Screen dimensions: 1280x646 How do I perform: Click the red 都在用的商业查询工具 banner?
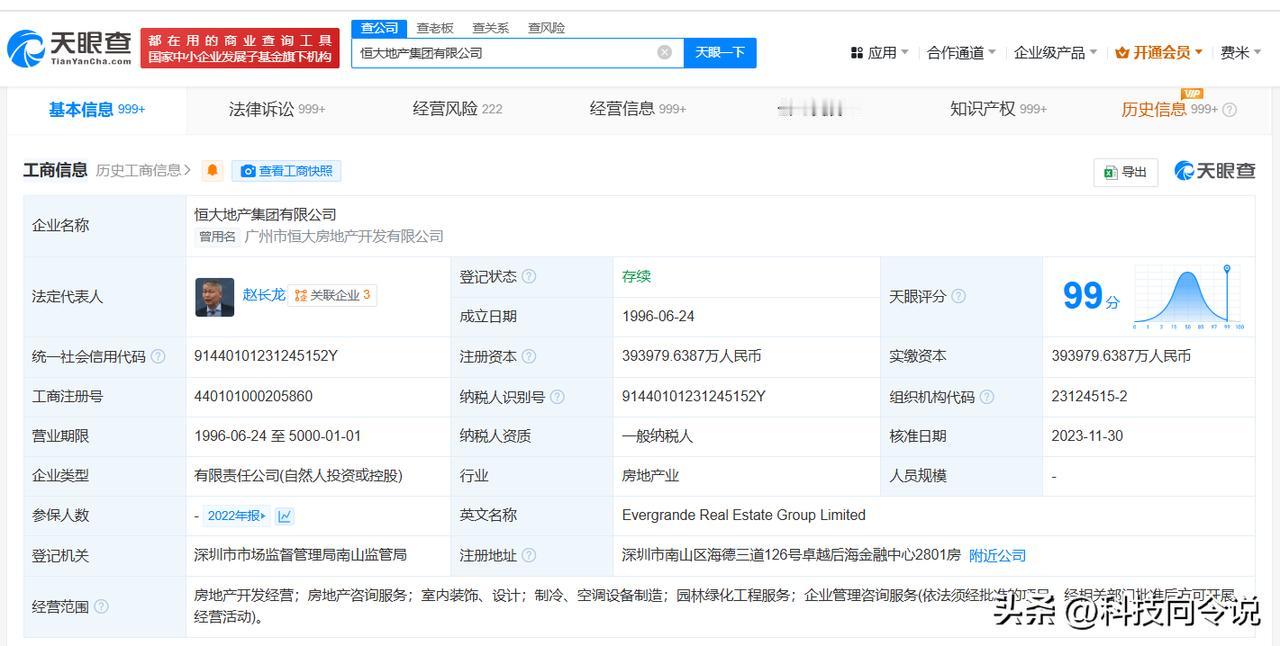tap(240, 48)
